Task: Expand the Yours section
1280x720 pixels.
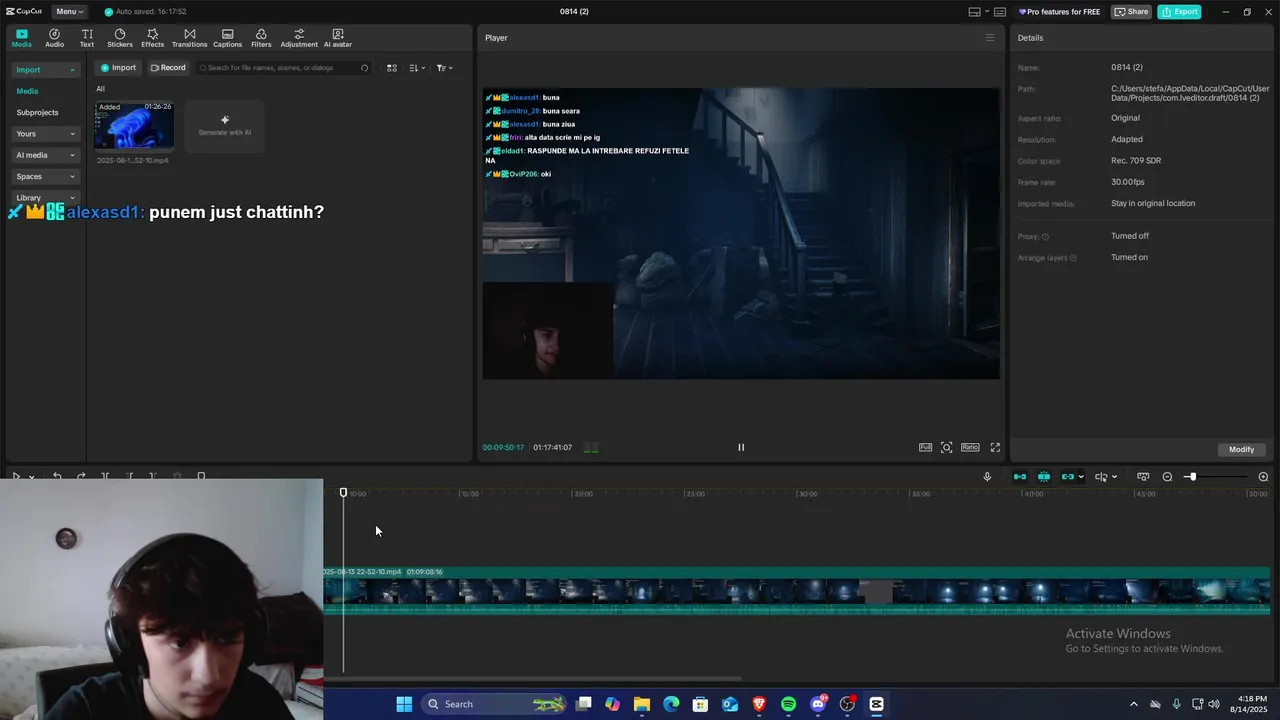Action: pyautogui.click(x=45, y=134)
